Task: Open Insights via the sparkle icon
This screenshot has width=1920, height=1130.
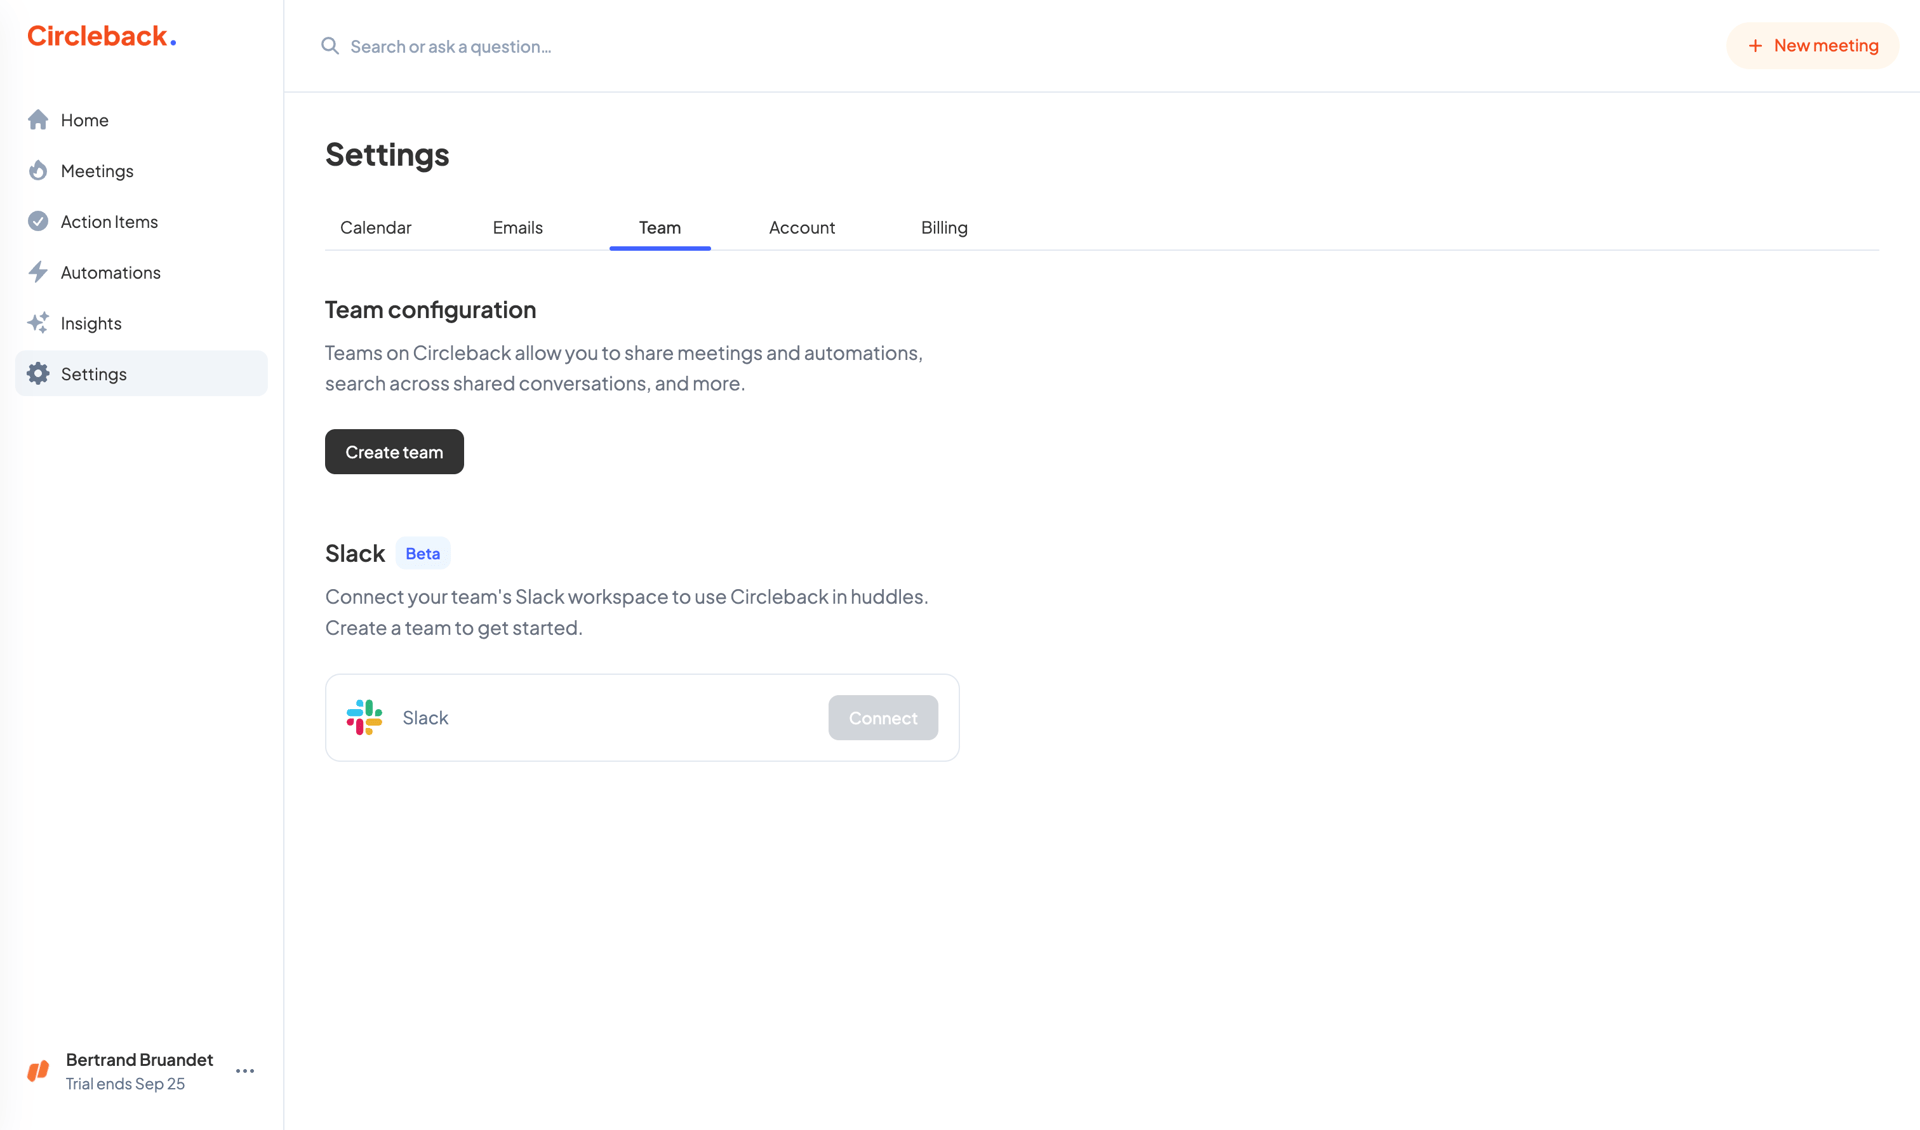Action: click(x=38, y=322)
